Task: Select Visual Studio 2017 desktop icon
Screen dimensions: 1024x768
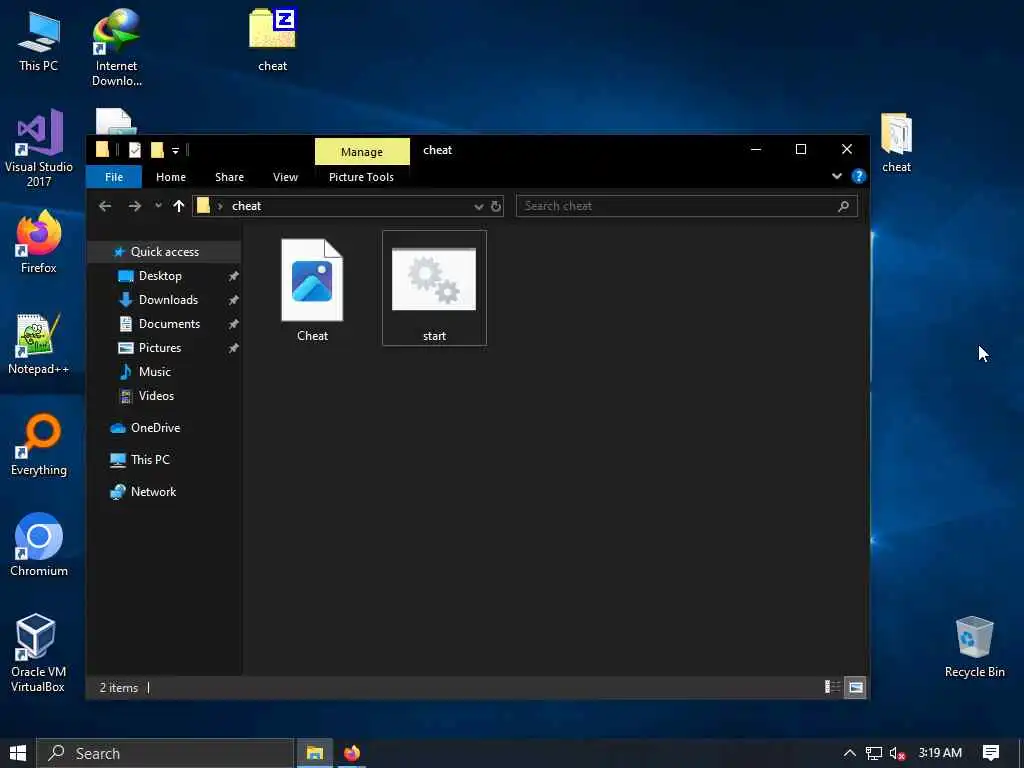Action: tap(39, 149)
